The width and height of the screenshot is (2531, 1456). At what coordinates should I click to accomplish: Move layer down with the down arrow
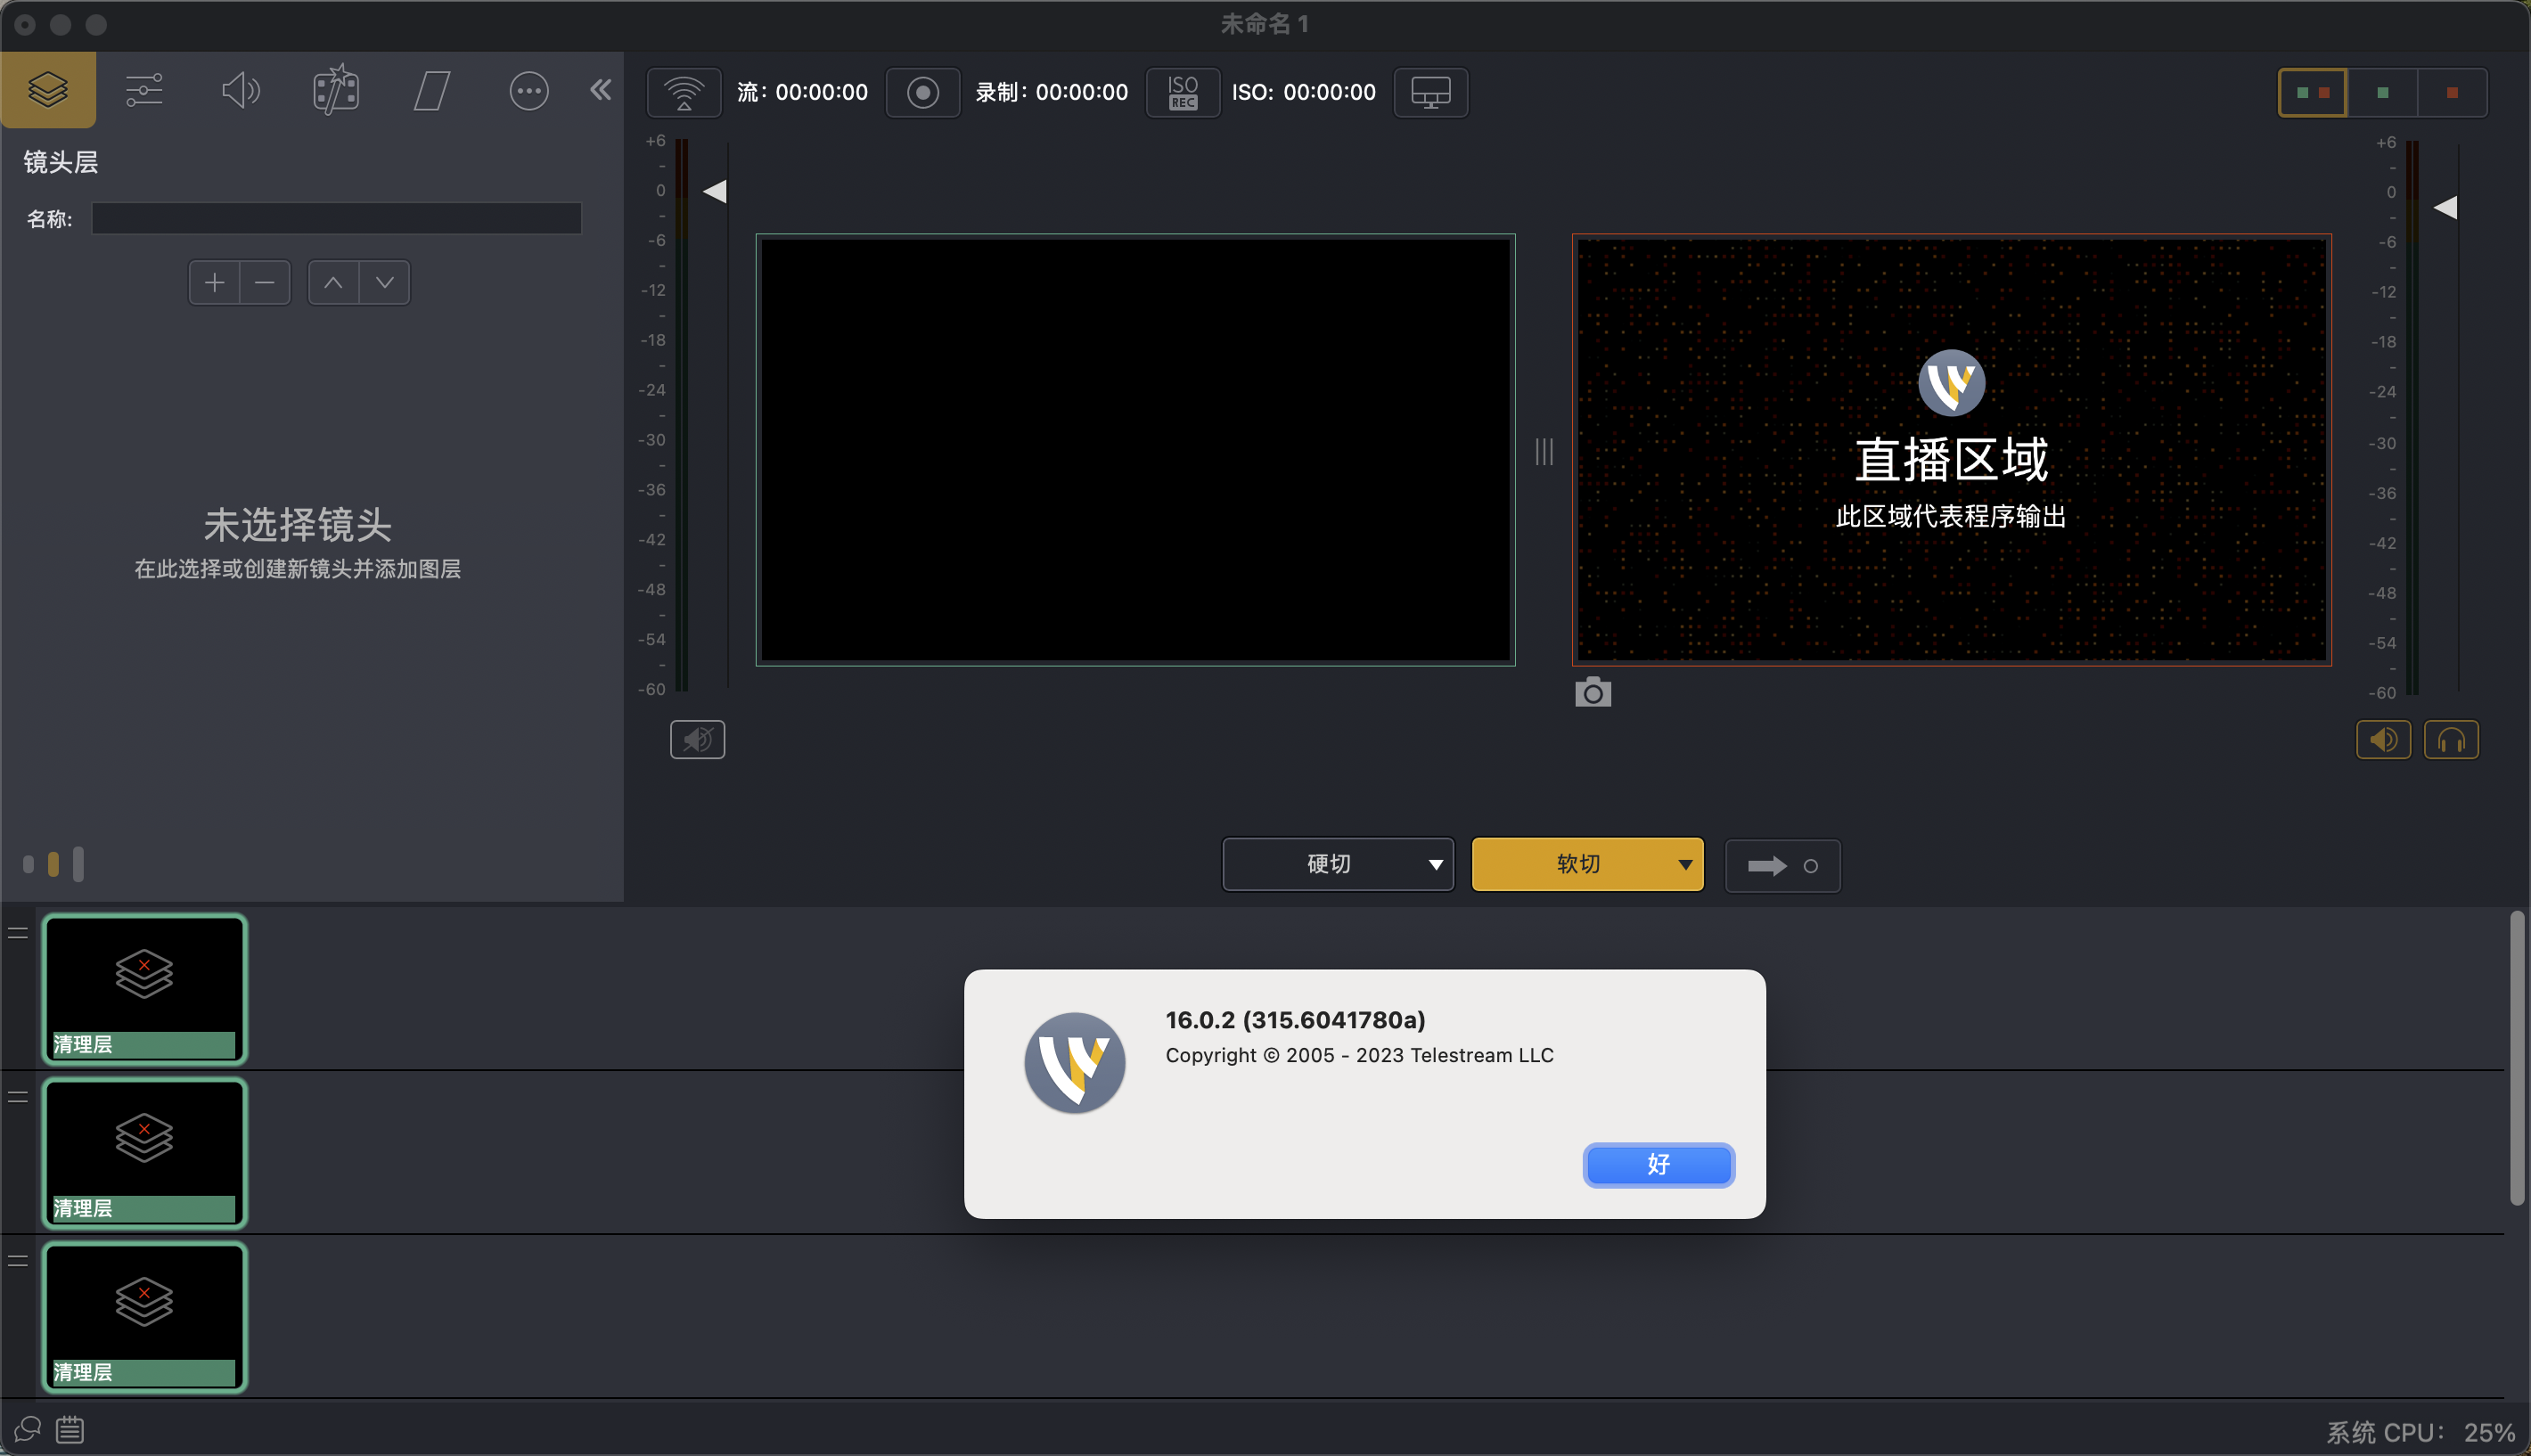[385, 282]
